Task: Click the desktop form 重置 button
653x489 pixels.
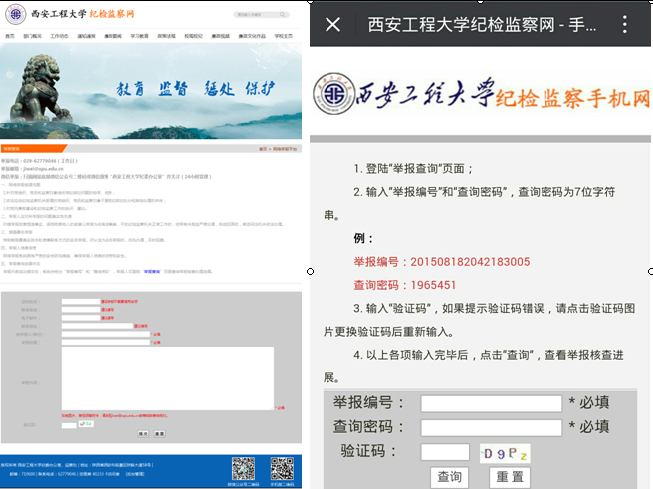Action: point(160,434)
